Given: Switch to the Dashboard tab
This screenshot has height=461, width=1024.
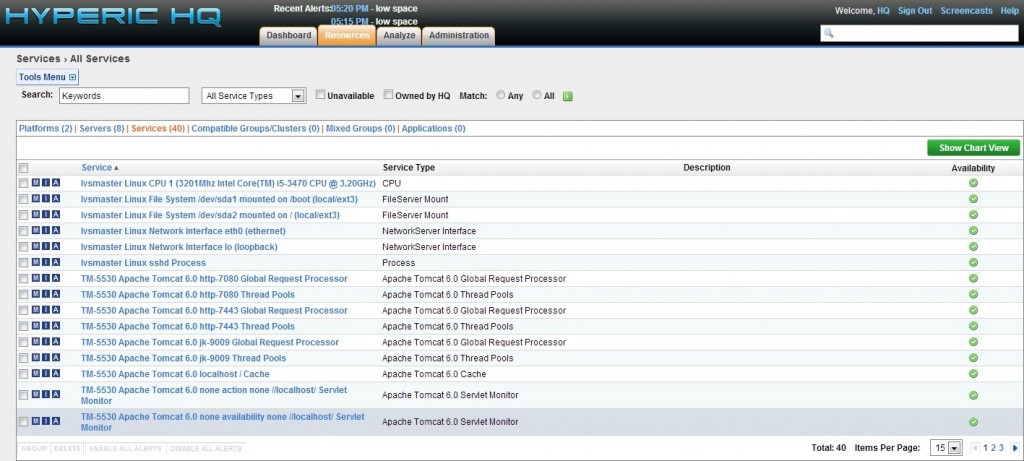Looking at the screenshot, I should (288, 36).
